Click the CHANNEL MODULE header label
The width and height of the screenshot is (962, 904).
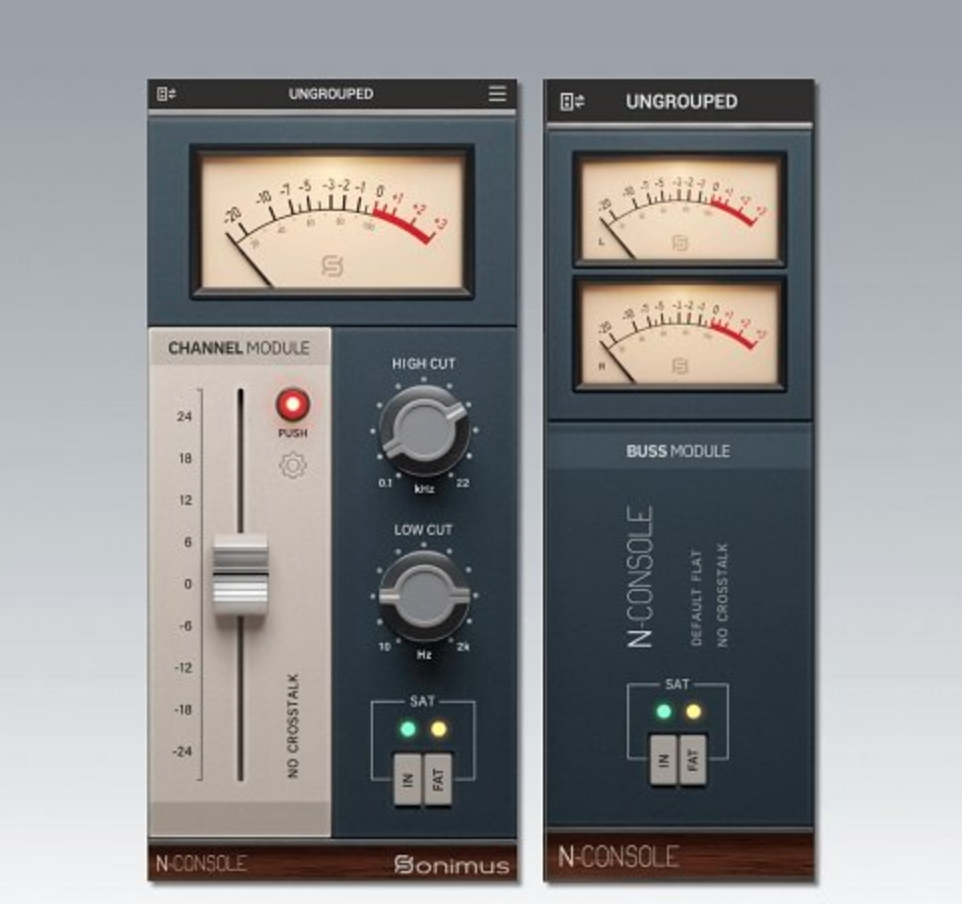coord(239,348)
